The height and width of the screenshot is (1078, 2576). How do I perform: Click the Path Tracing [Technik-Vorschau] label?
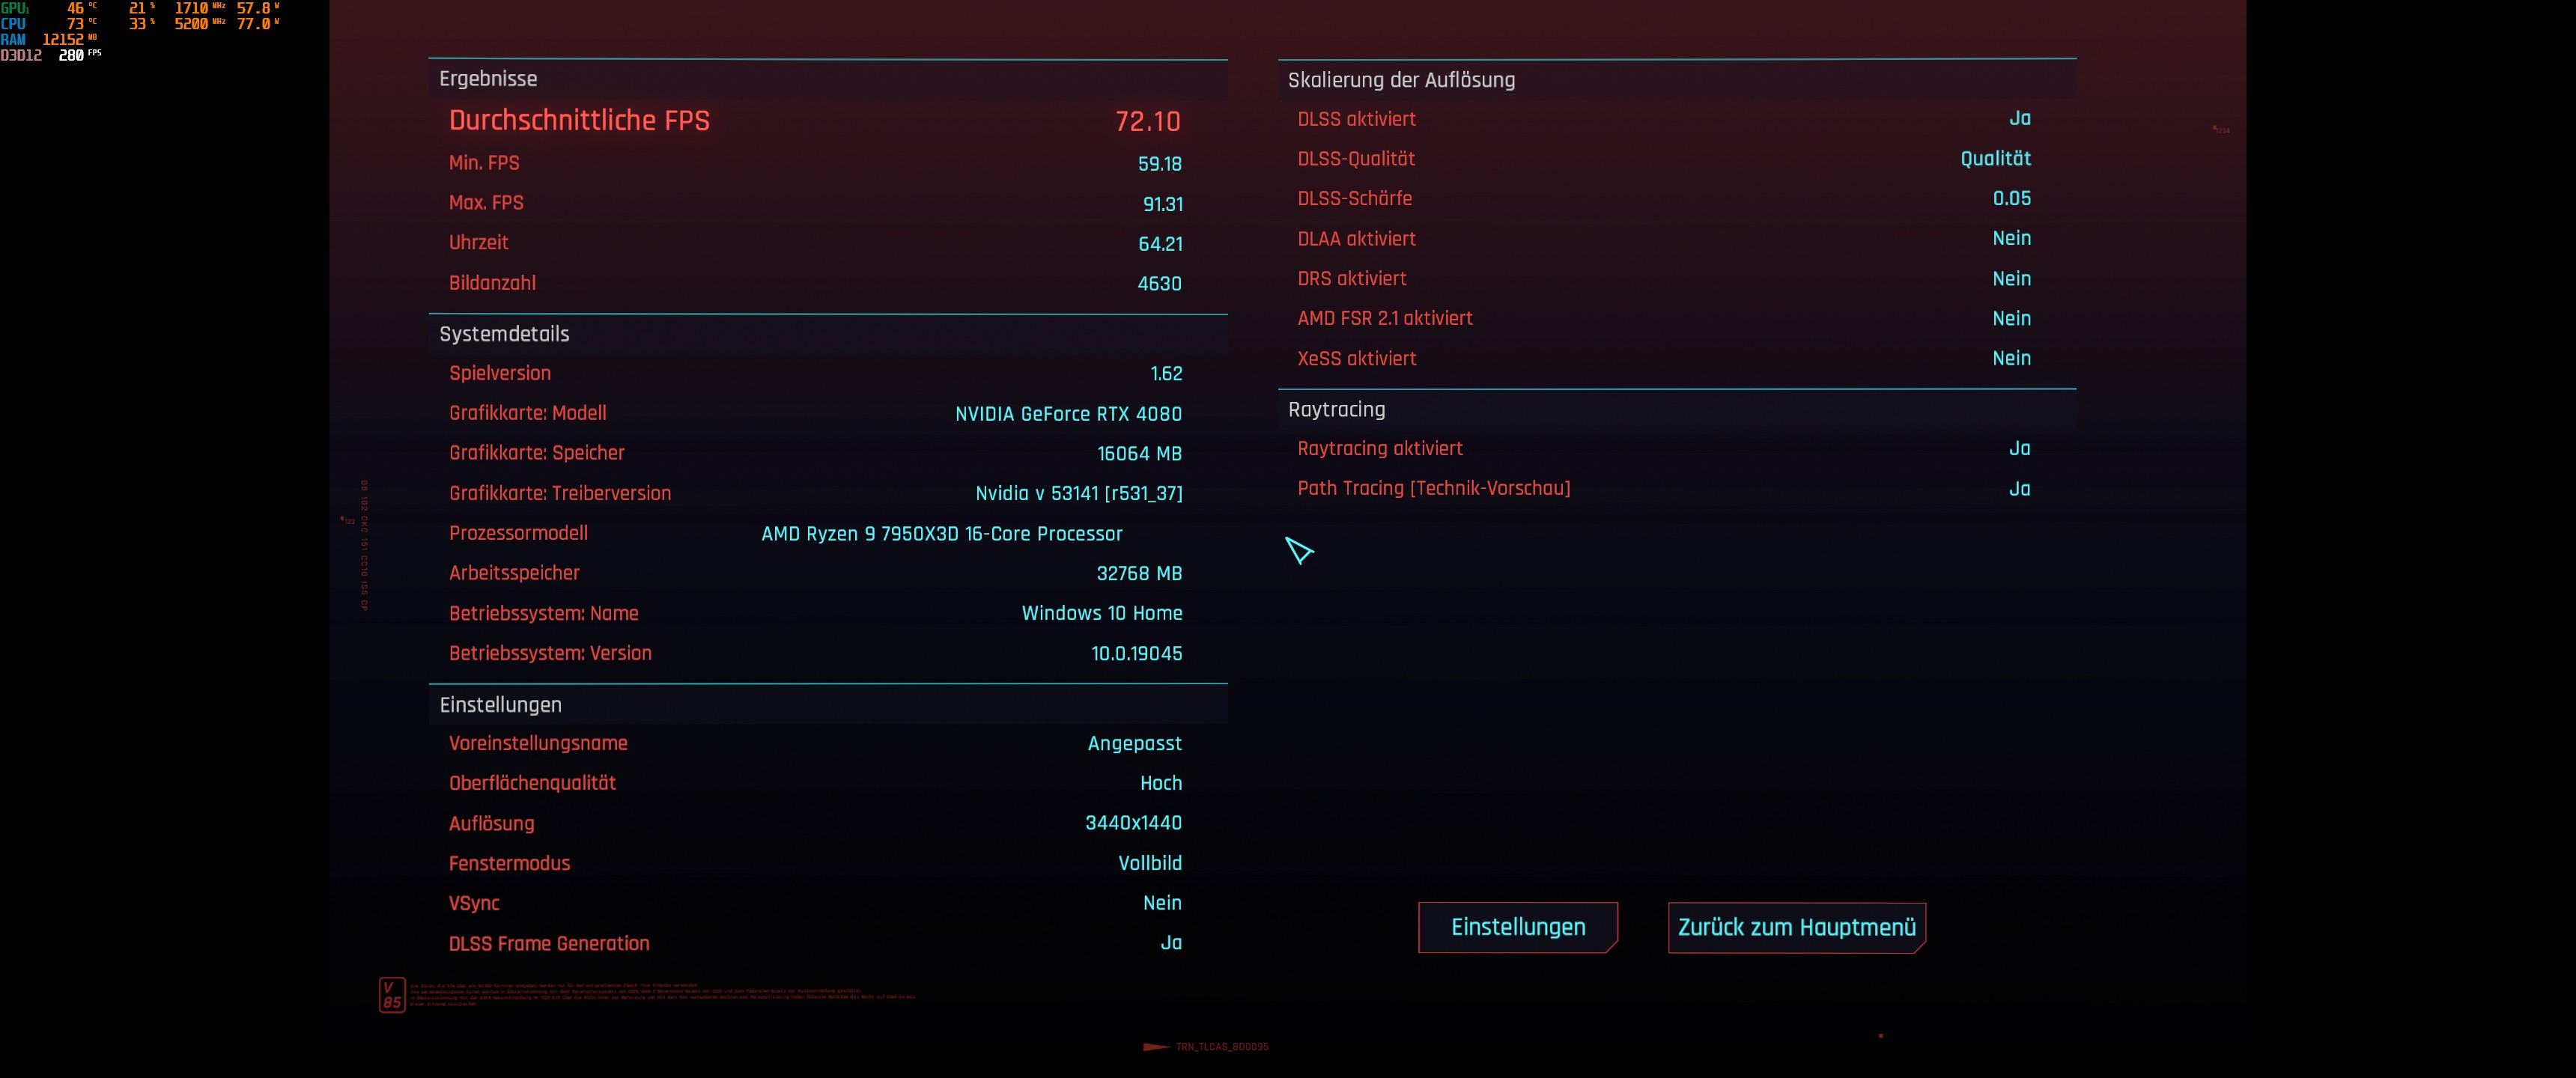tap(1434, 489)
